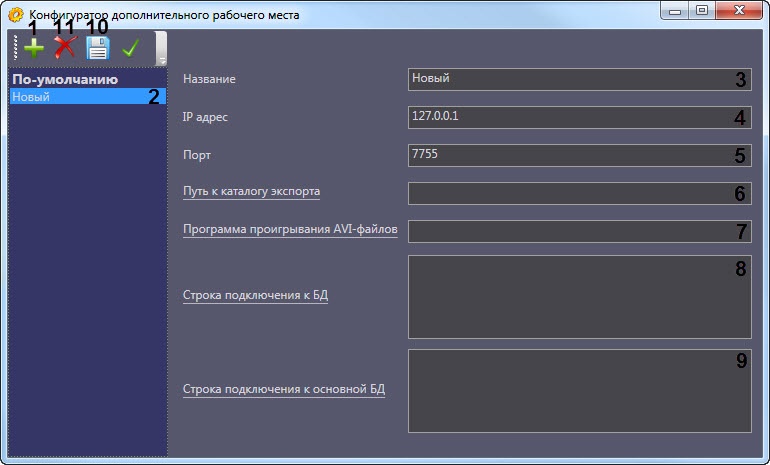This screenshot has width=770, height=465.
Task: Maximize the configurator window
Action: tap(701, 11)
